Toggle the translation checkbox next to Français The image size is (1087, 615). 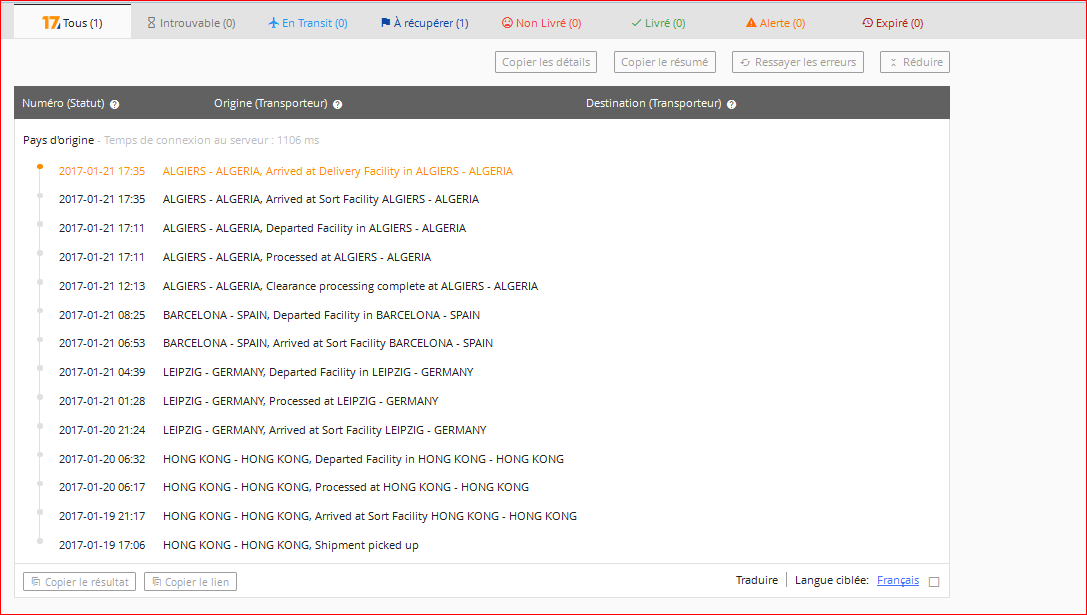[934, 582]
